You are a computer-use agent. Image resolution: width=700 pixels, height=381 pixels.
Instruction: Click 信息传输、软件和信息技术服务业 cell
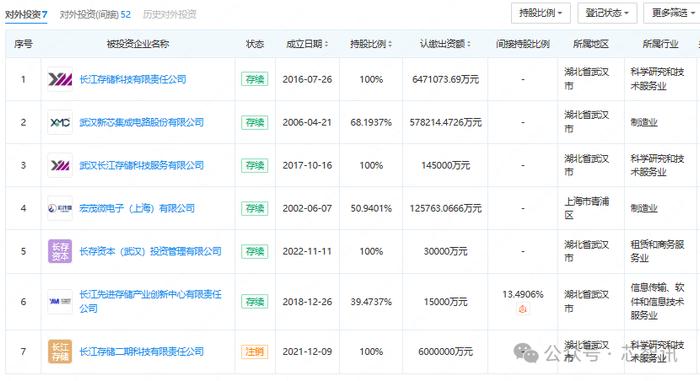point(657,301)
